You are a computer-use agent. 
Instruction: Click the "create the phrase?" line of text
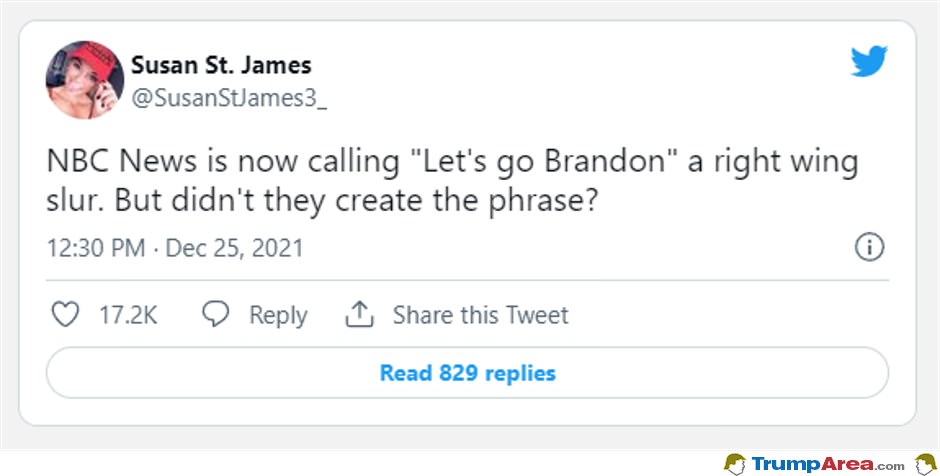click(465, 202)
